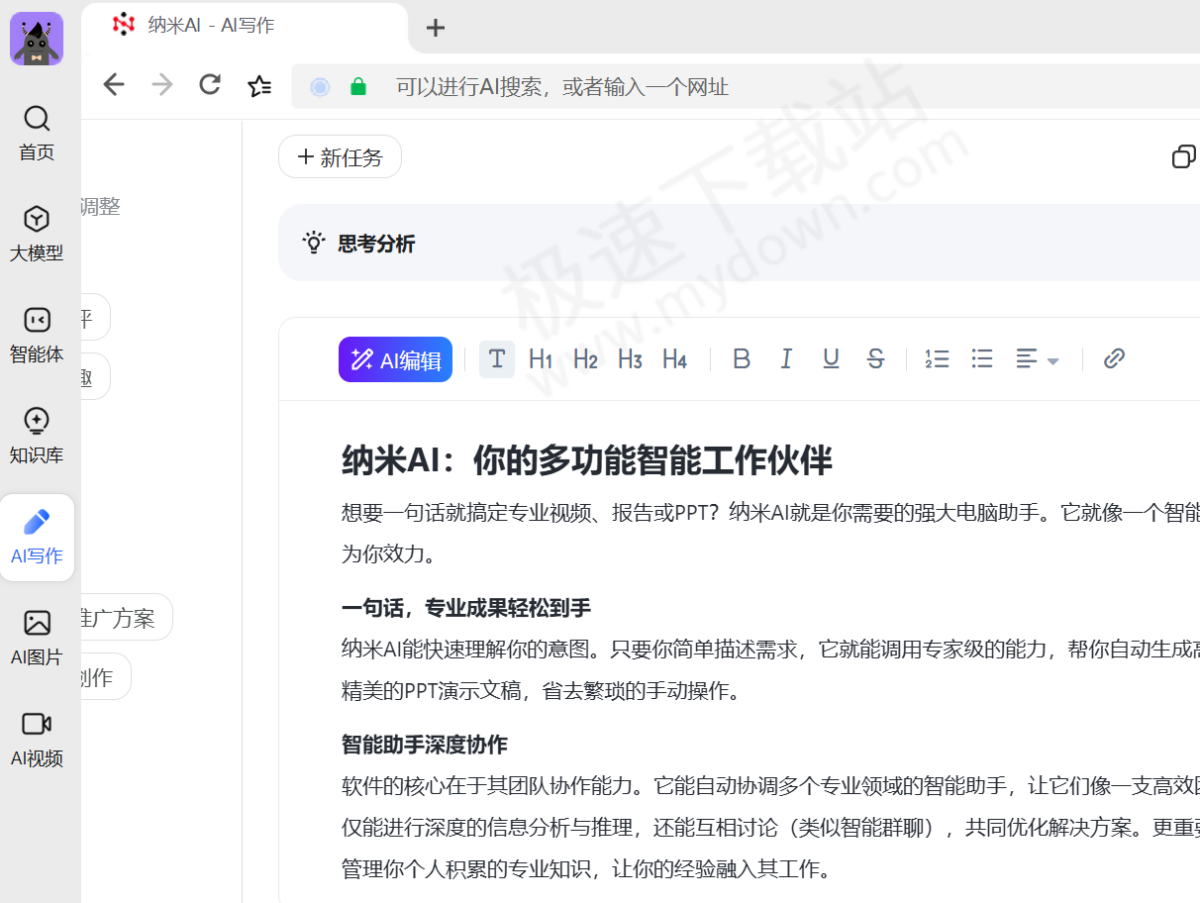Go to 首页 from the sidebar menu

tap(36, 133)
